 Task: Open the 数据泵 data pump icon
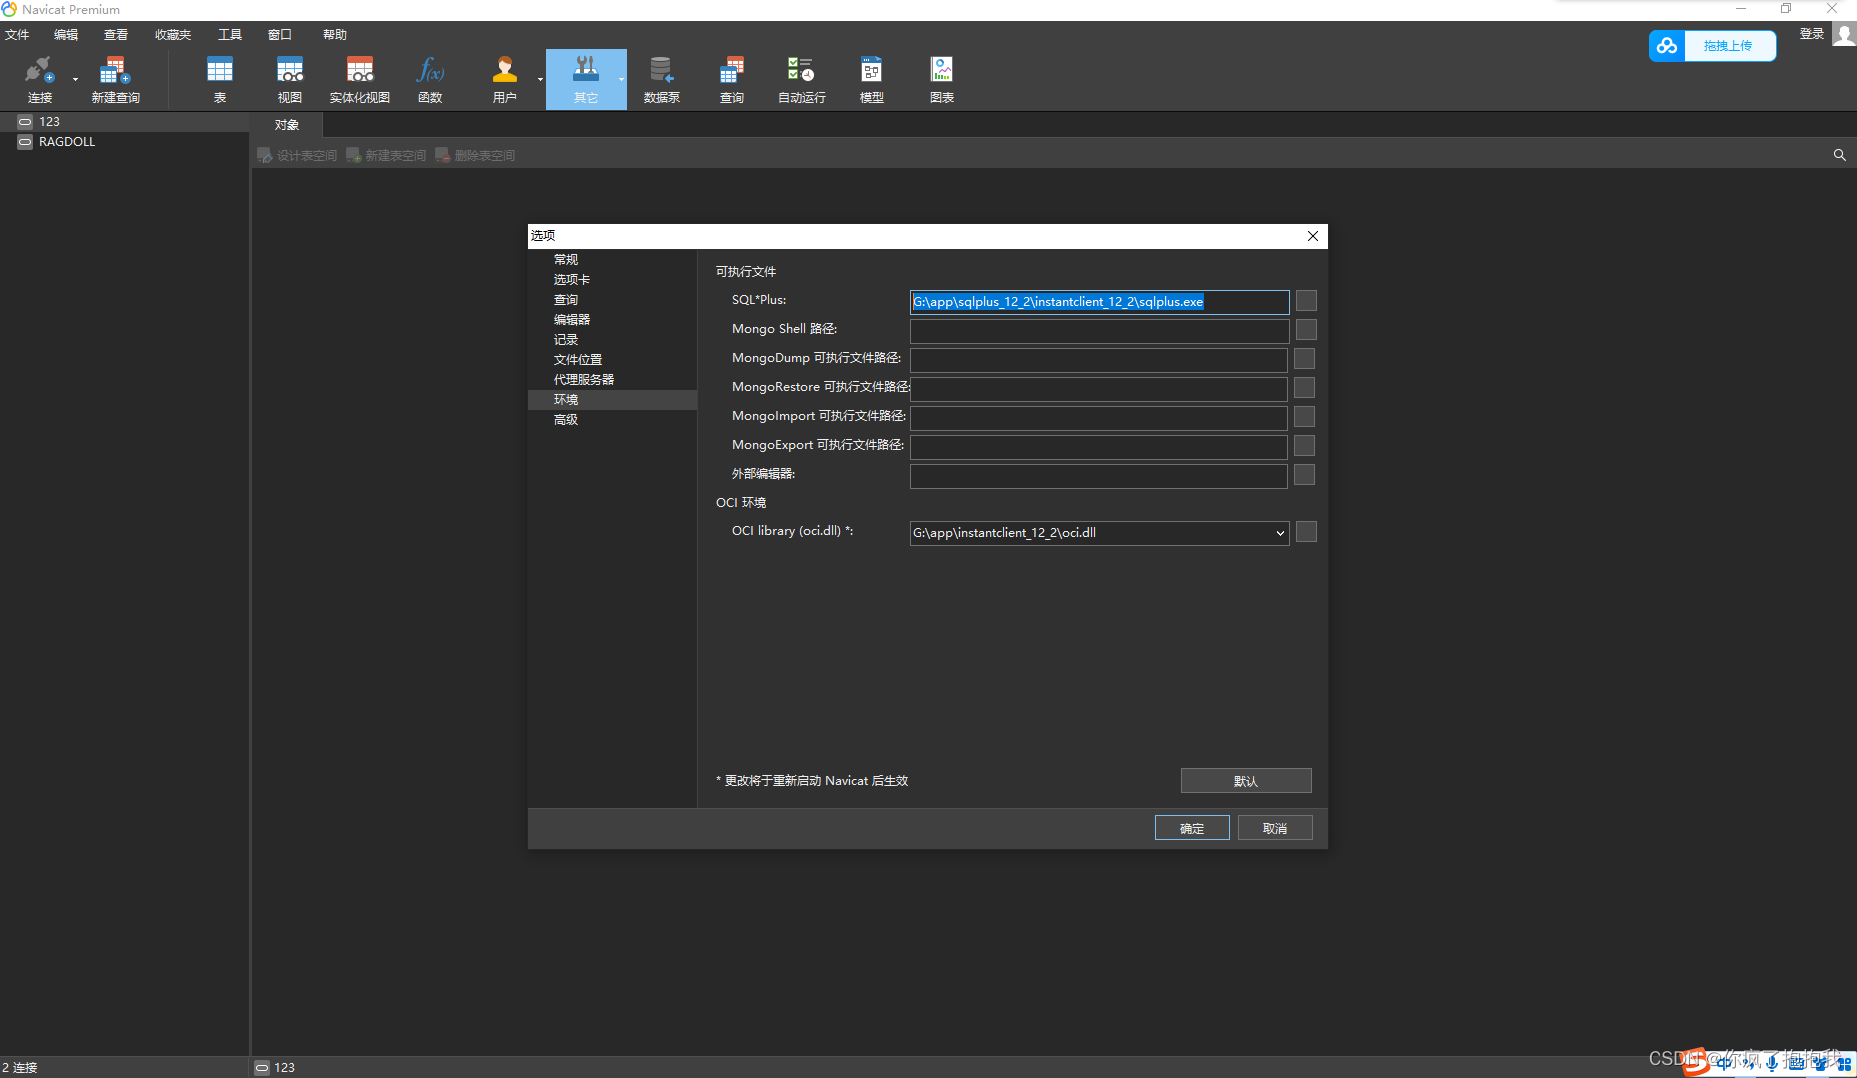661,79
